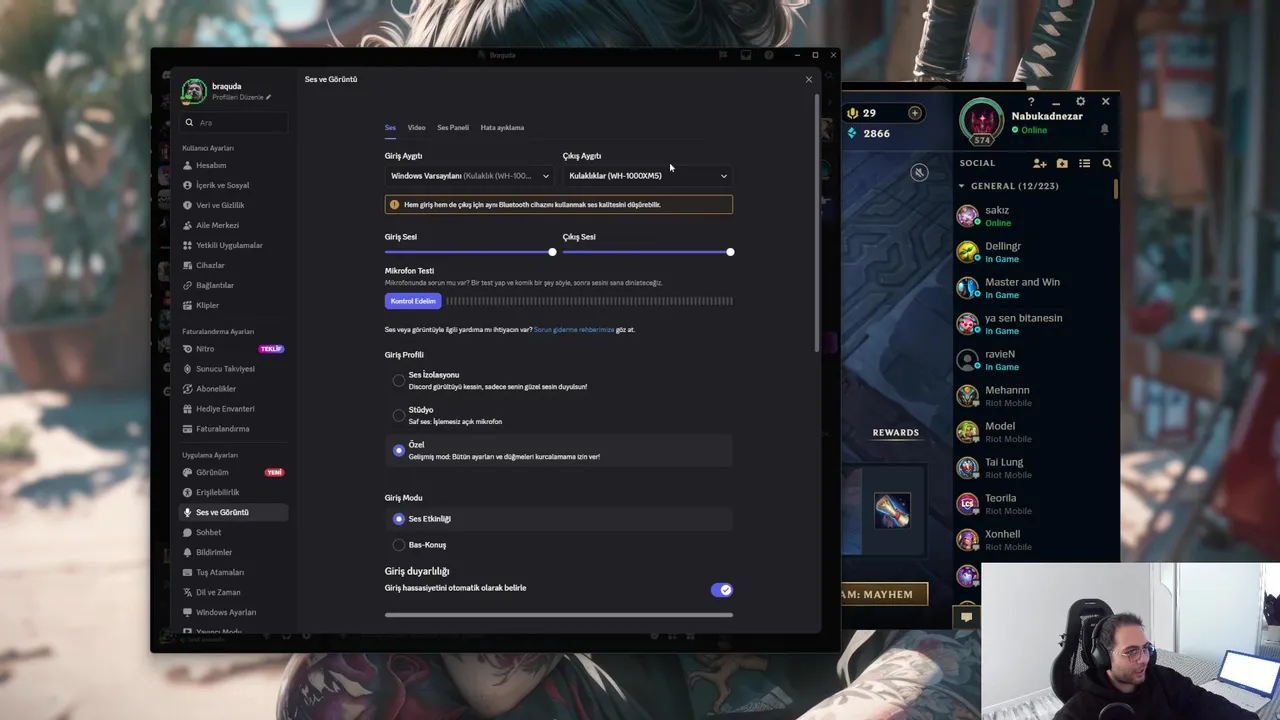Open Giriş Aygıtı input device dropdown

pyautogui.click(x=470, y=176)
